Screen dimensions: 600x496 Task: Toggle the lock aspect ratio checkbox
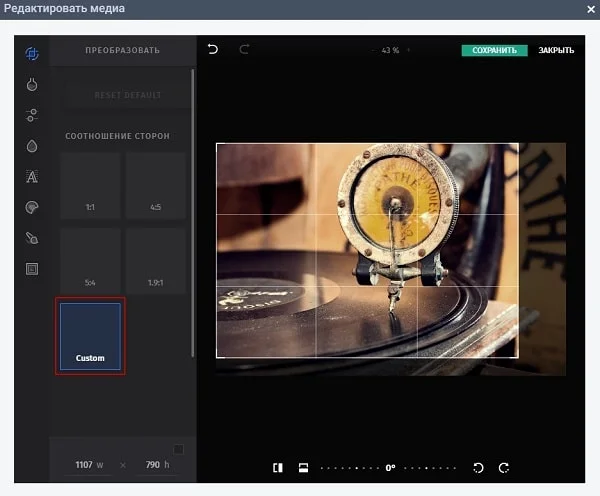(178, 449)
